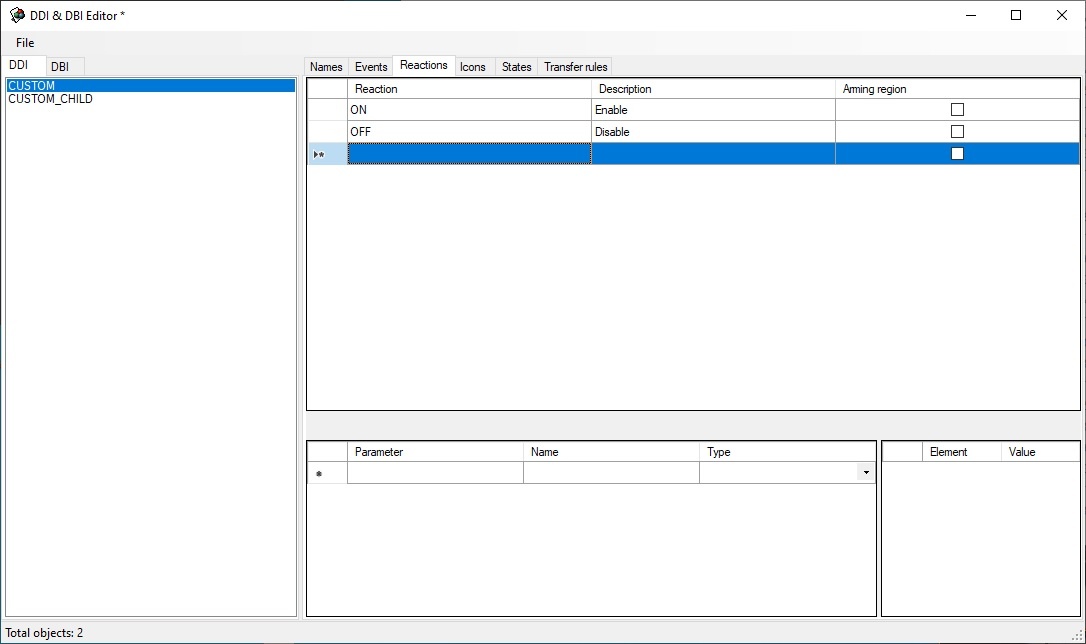1086x644 pixels.
Task: Open the Transfer rules tab
Action: point(575,67)
